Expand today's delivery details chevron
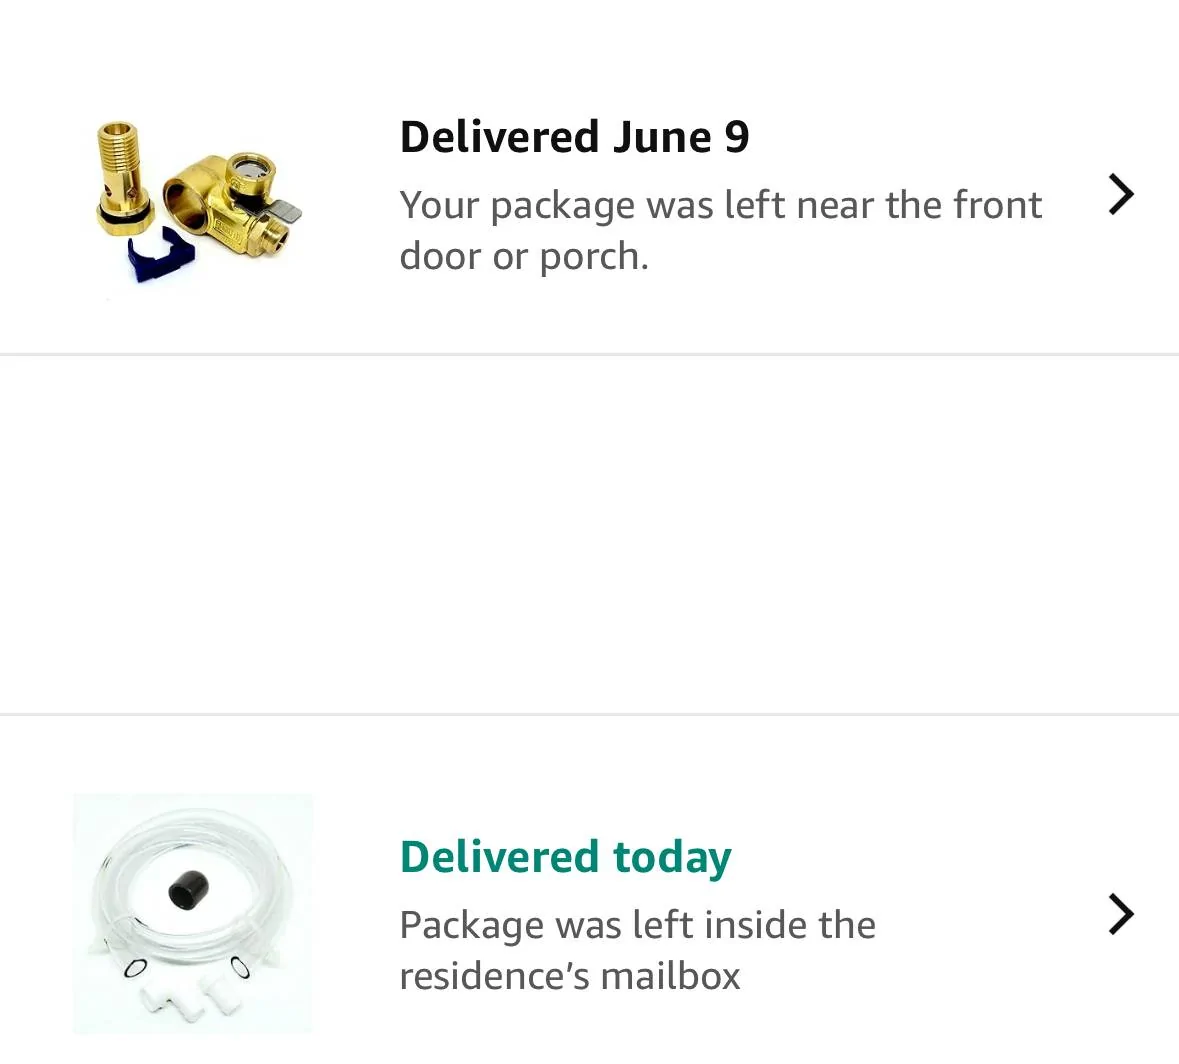This screenshot has height=1064, width=1179. pyautogui.click(x=1121, y=914)
